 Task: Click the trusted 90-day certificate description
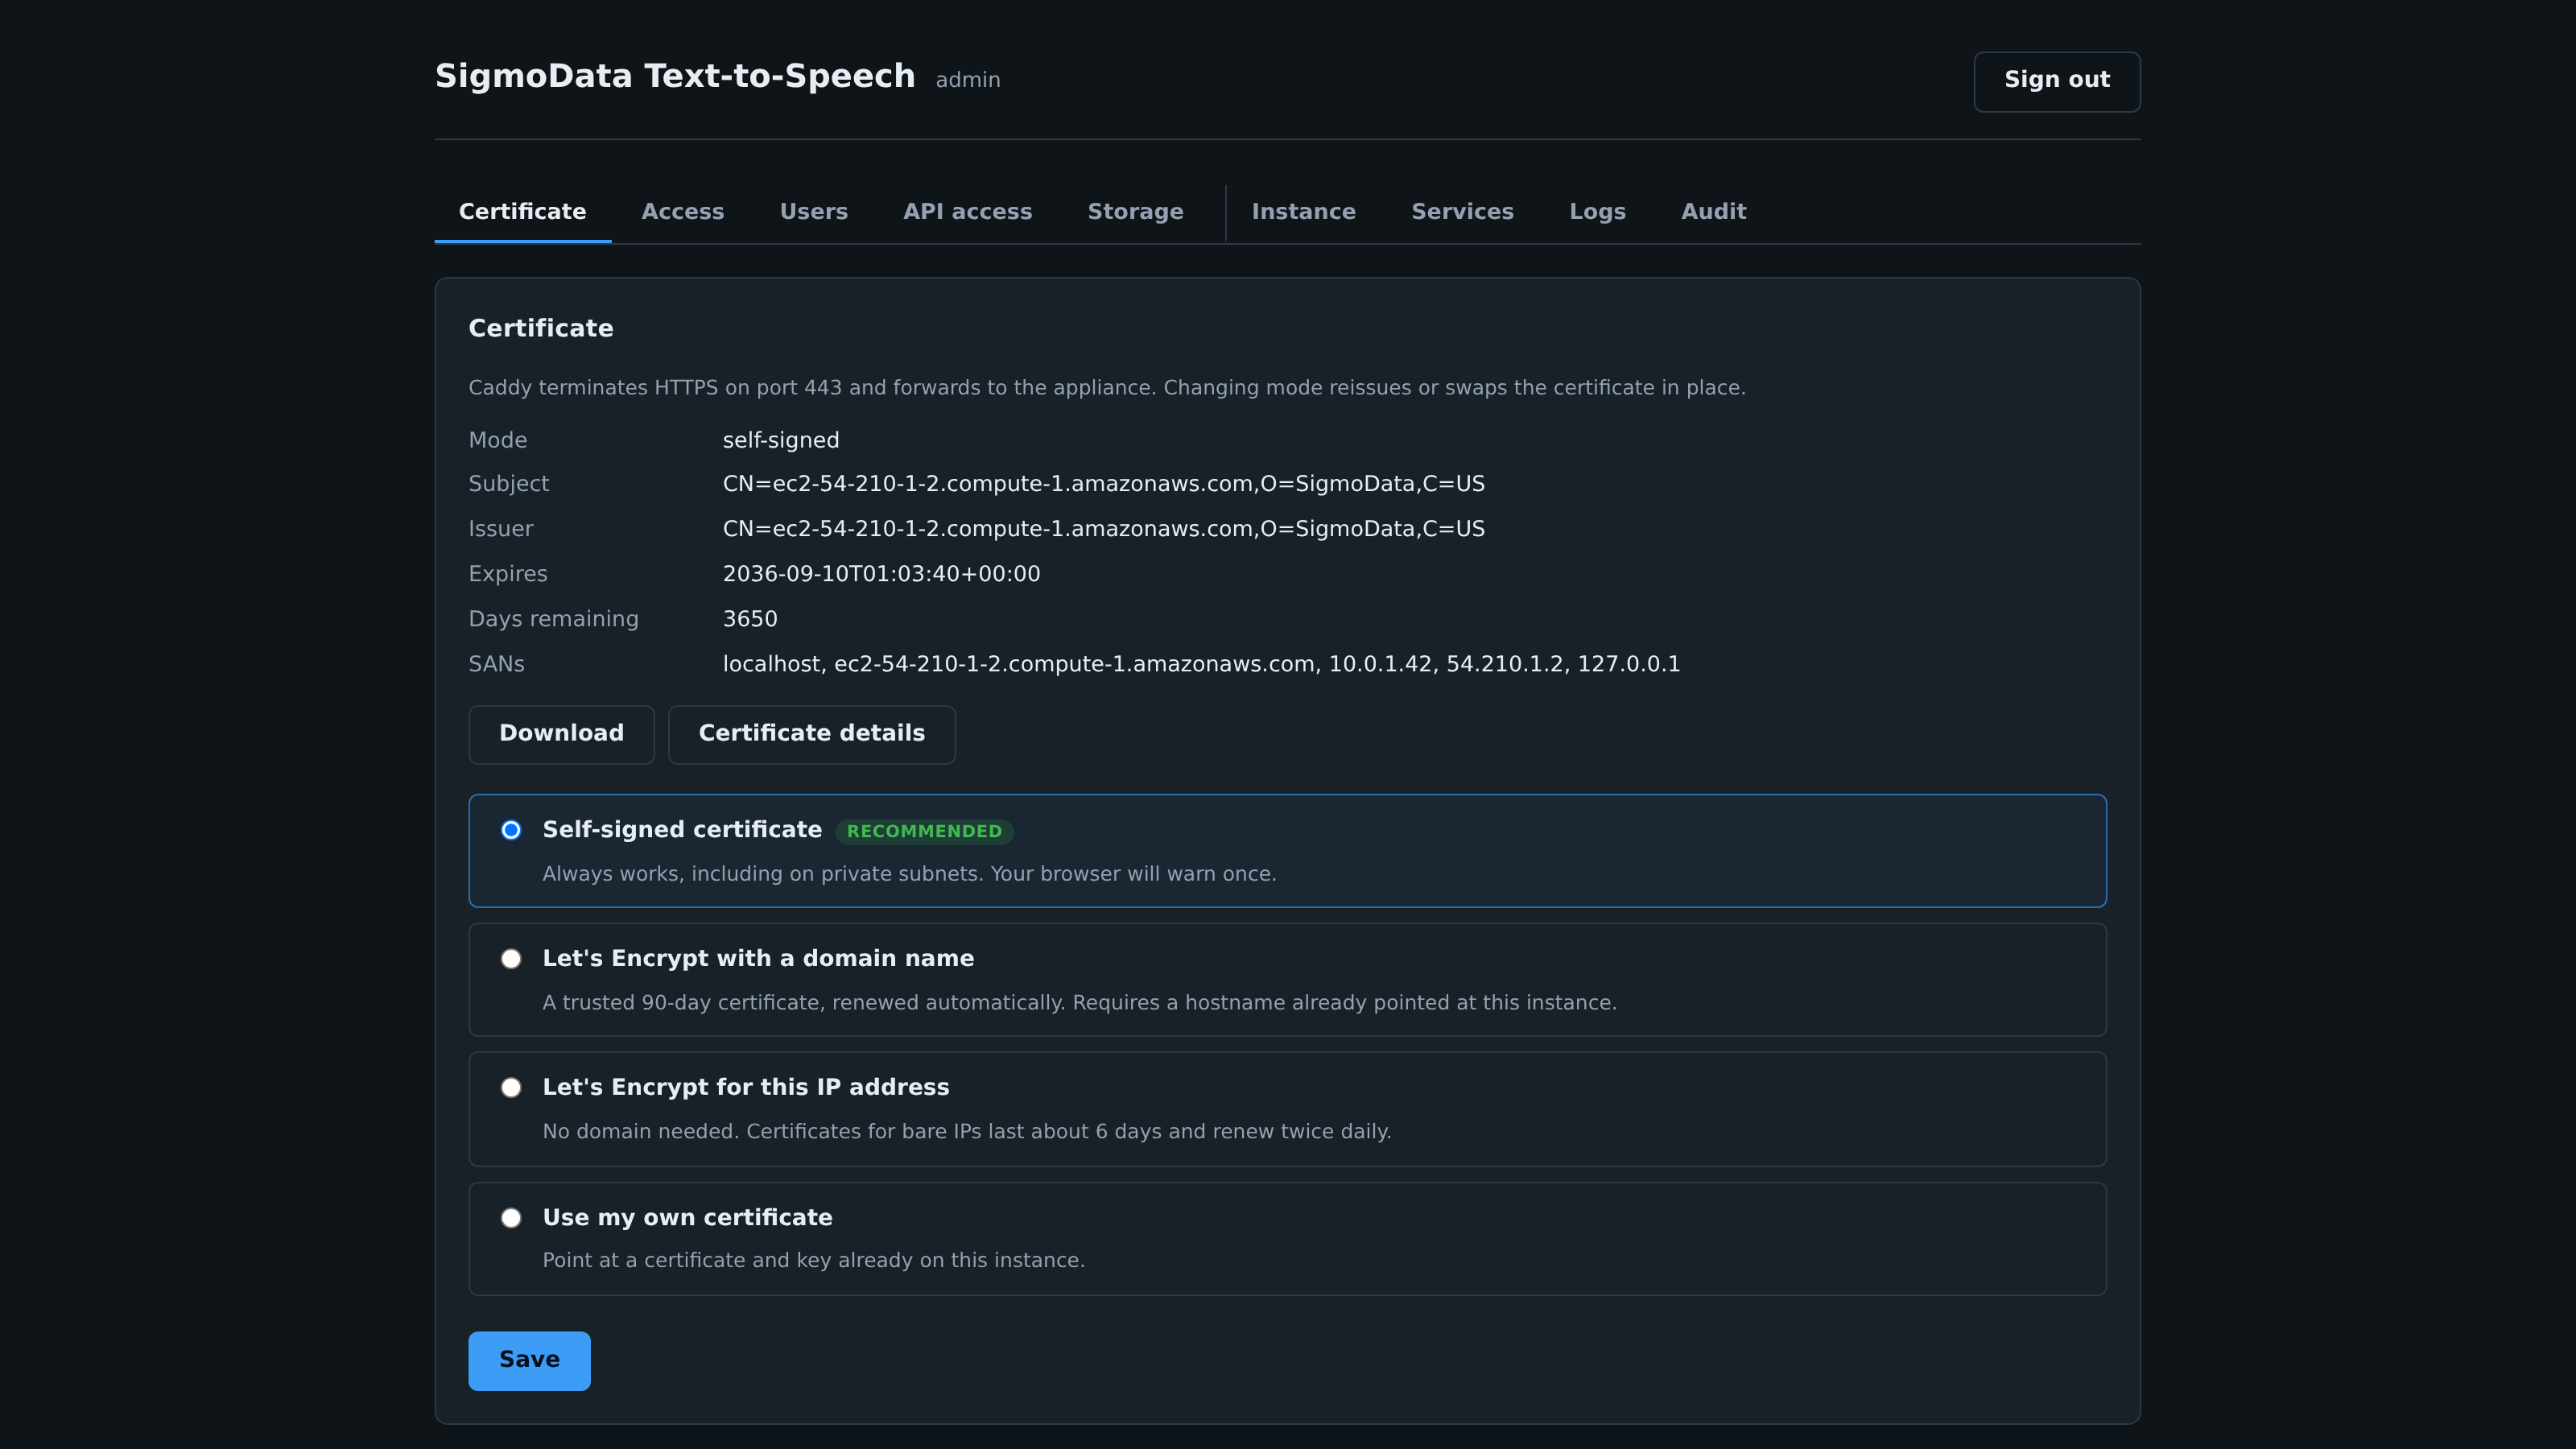(1079, 1003)
